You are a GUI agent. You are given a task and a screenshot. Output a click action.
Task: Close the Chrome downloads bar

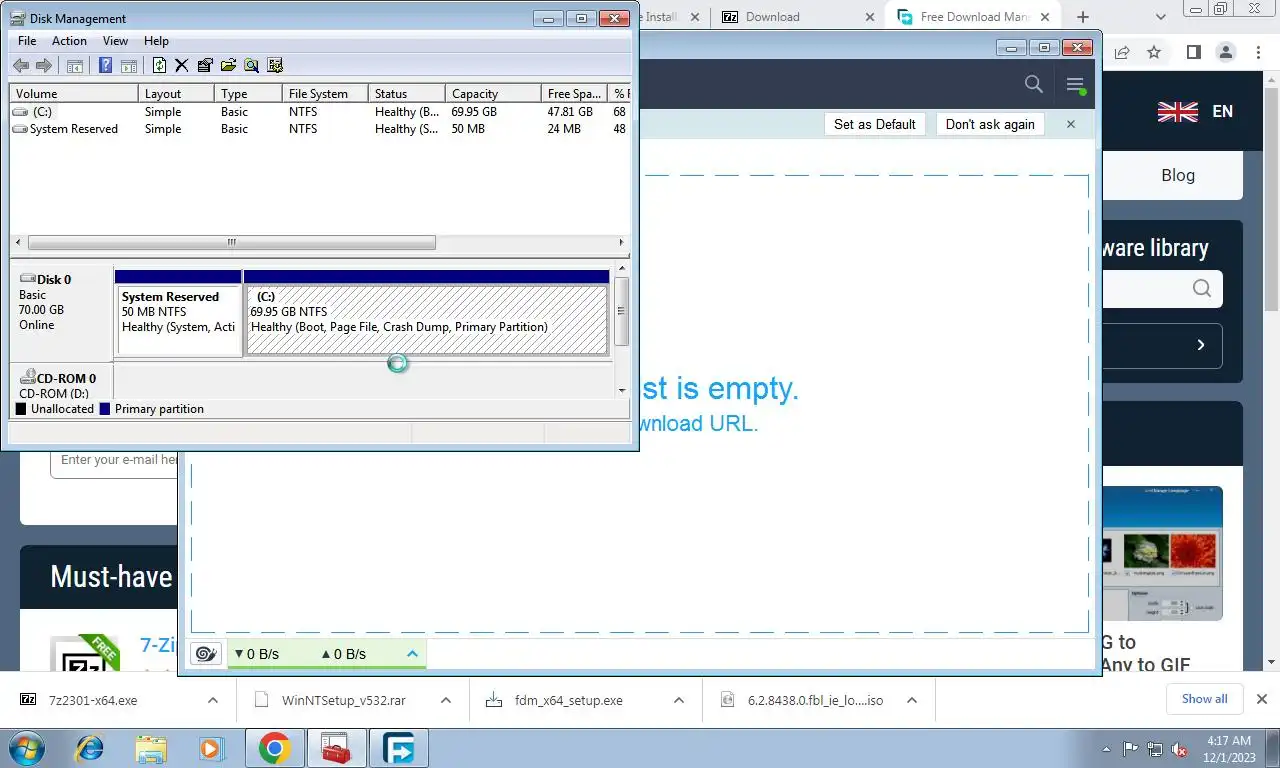coord(1262,699)
